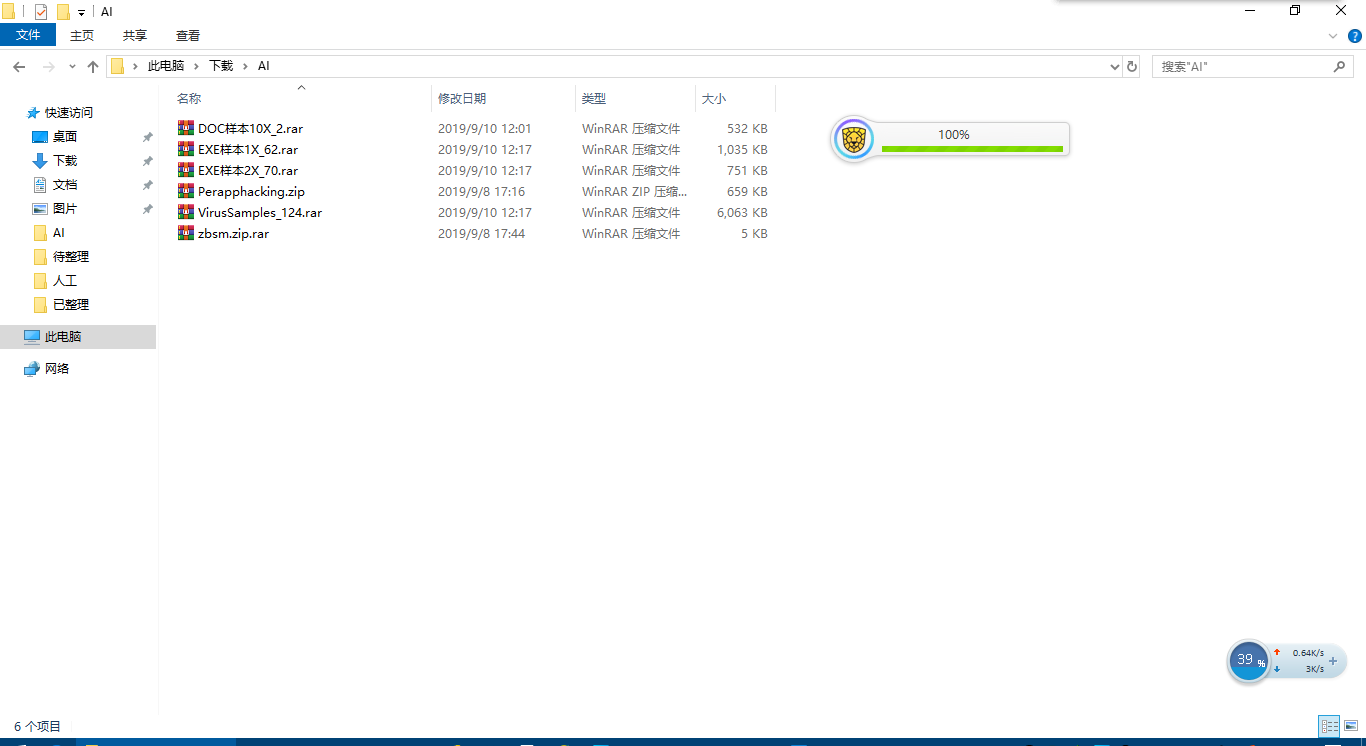The width and height of the screenshot is (1366, 746).
Task: Click the Properties icon in quick access toolbar
Action: (41, 11)
